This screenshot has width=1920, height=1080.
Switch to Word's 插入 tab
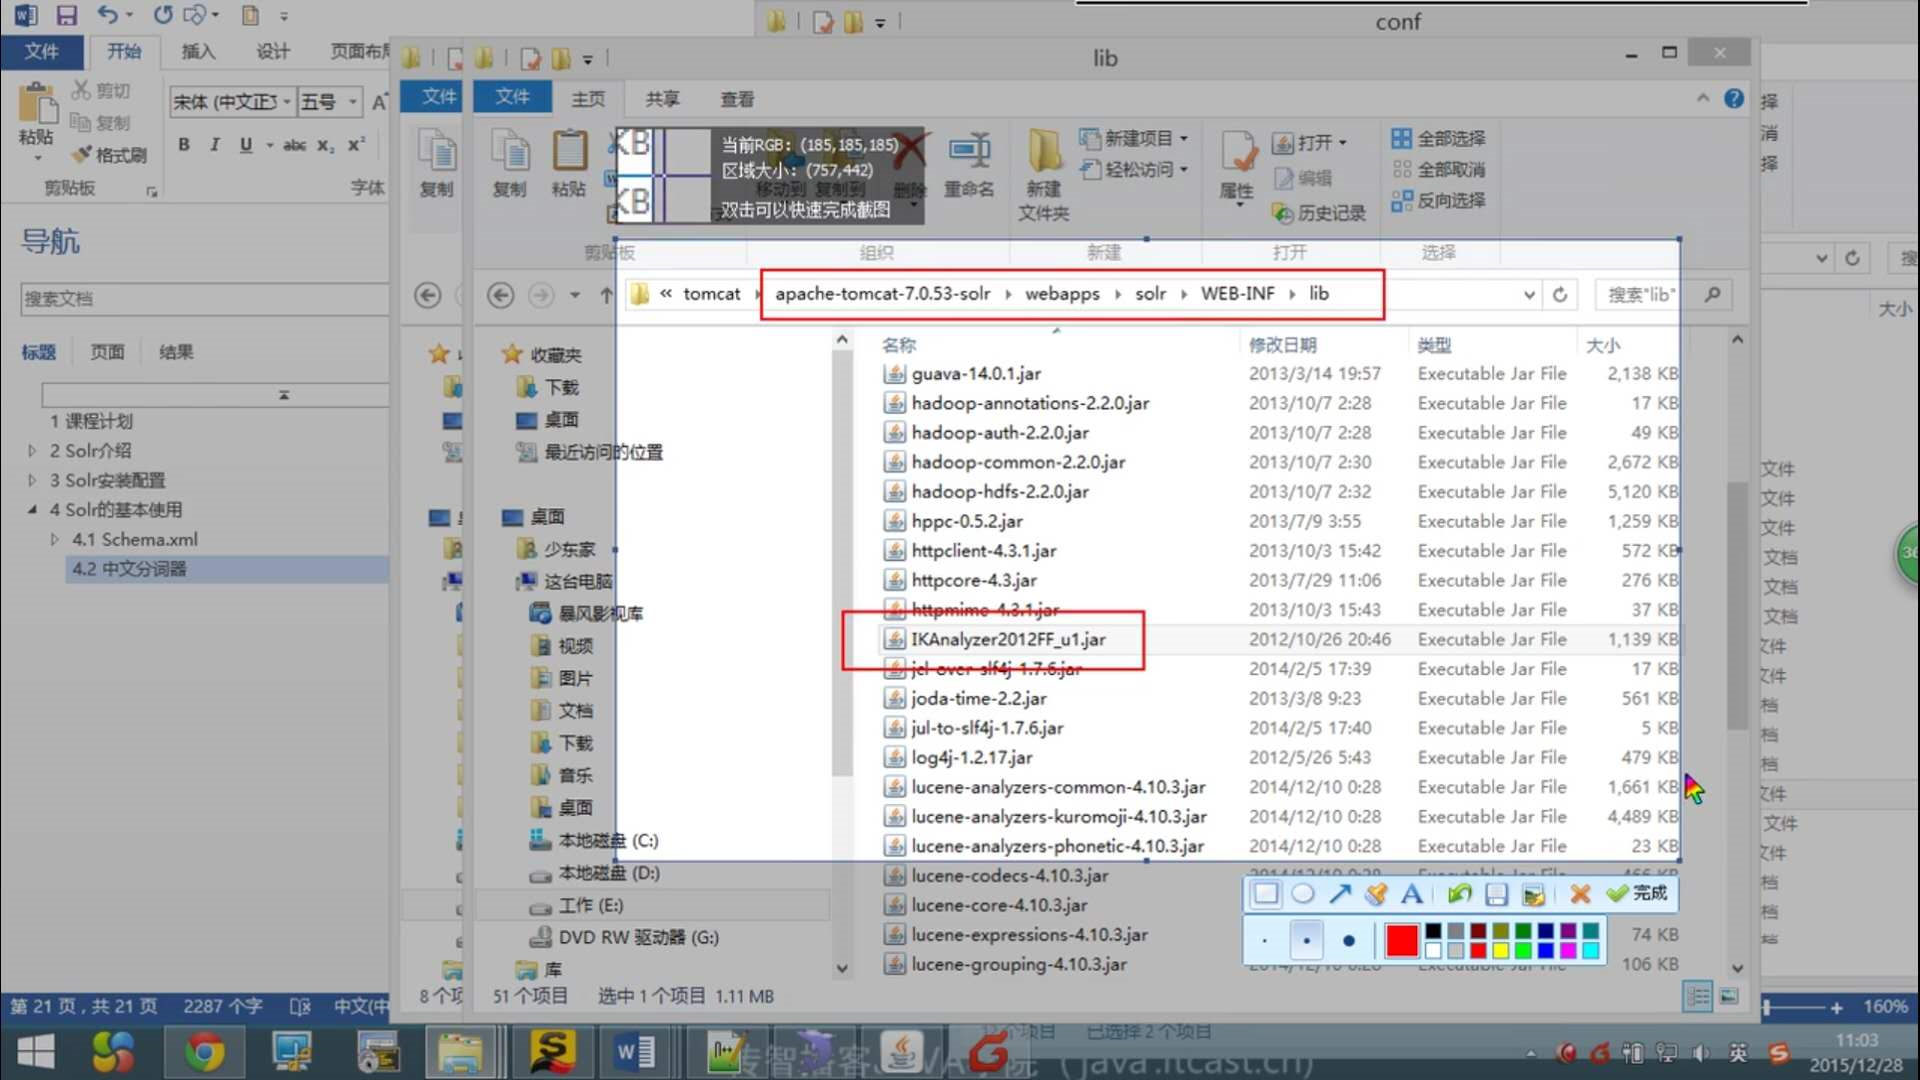click(198, 51)
